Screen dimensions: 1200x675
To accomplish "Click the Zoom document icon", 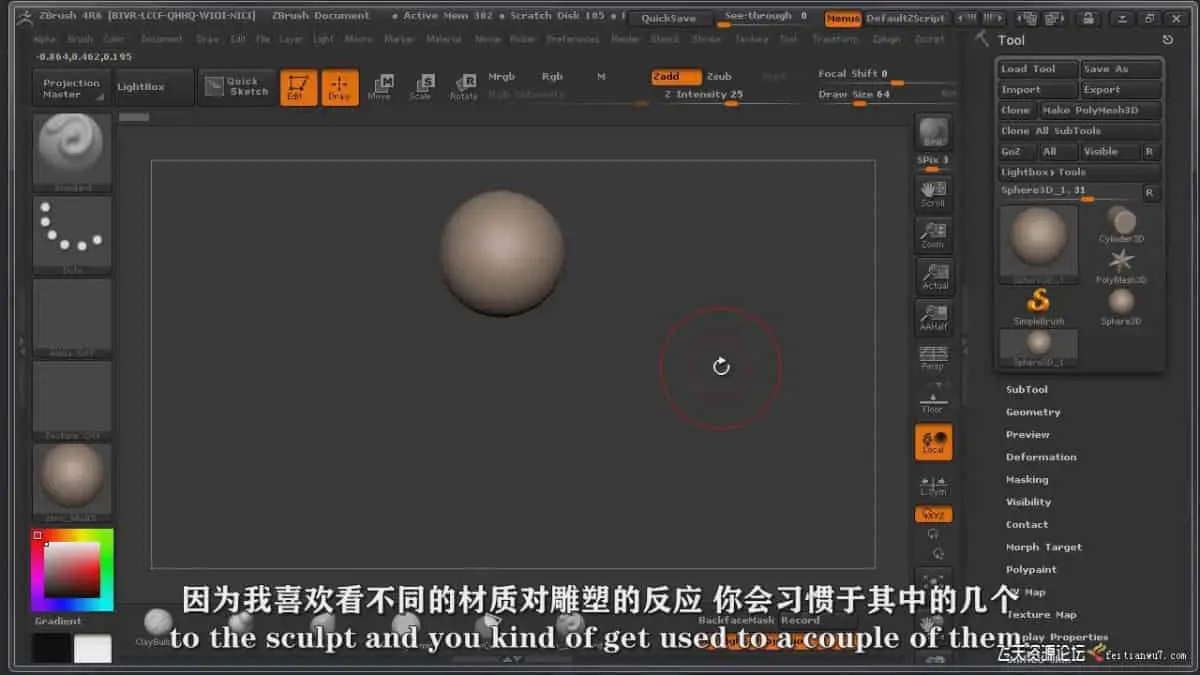I will click(x=933, y=235).
